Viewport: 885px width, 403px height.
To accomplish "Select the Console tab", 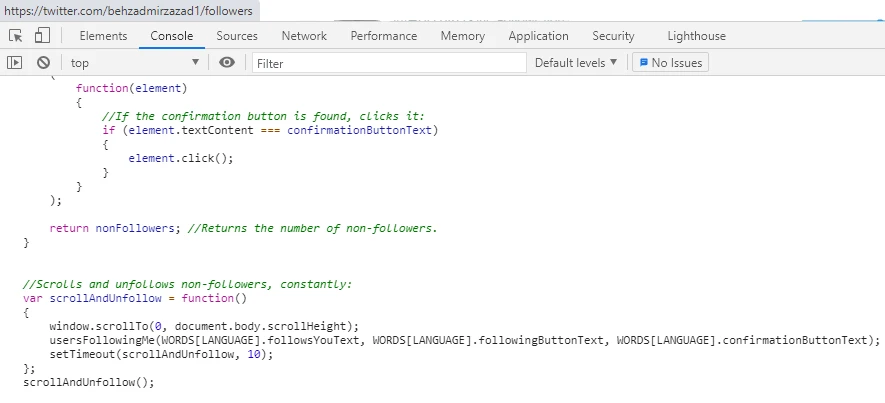I will (172, 36).
